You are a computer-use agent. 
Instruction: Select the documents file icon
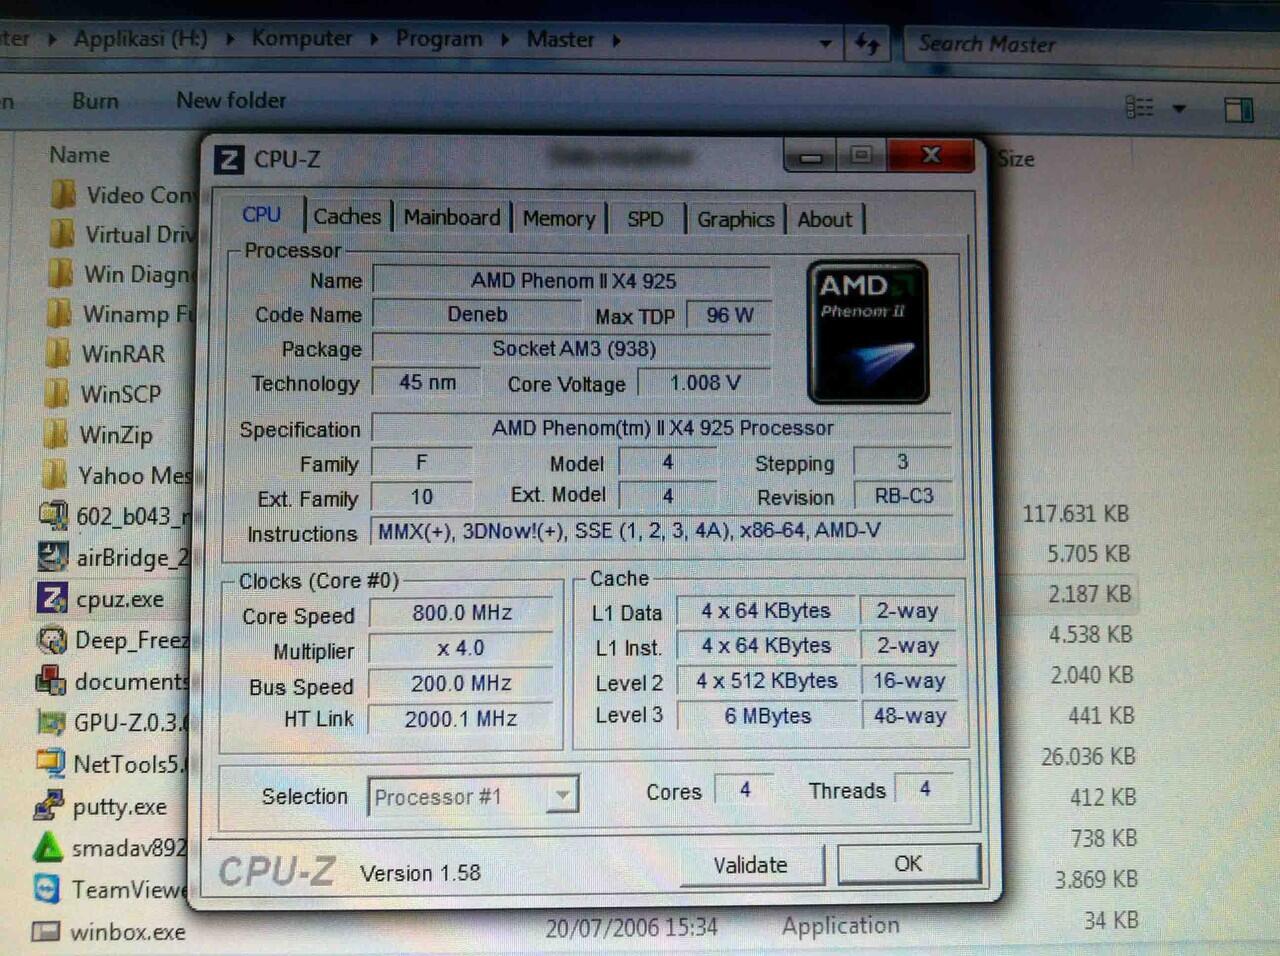click(x=50, y=681)
